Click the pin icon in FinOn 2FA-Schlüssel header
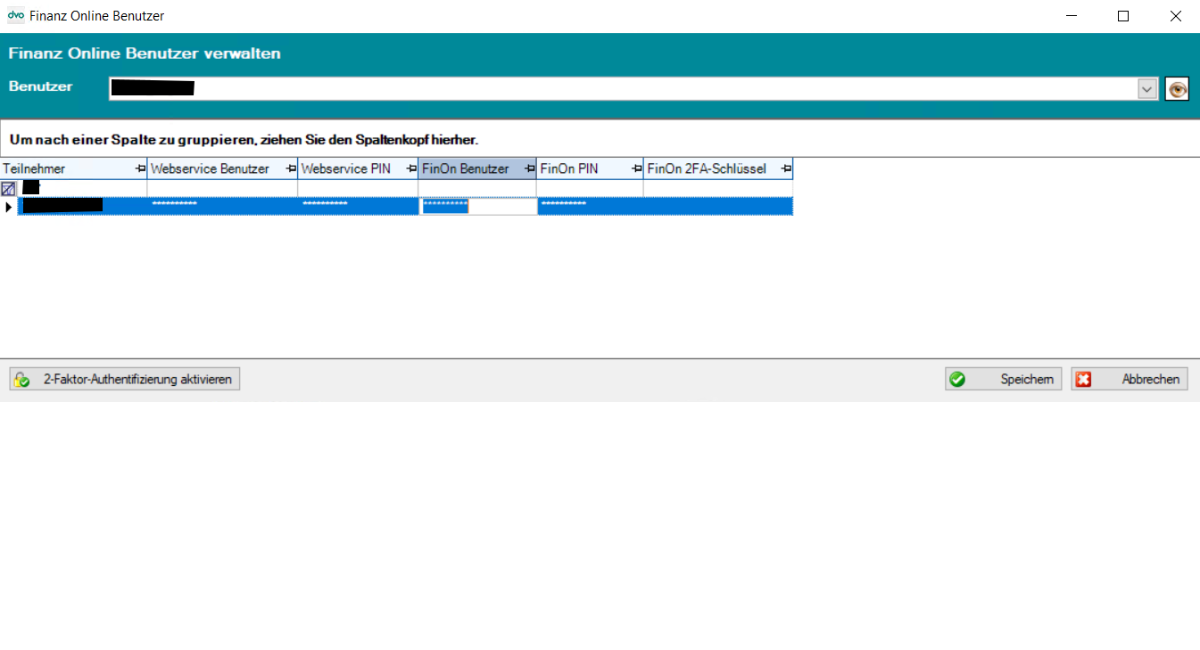 point(786,169)
